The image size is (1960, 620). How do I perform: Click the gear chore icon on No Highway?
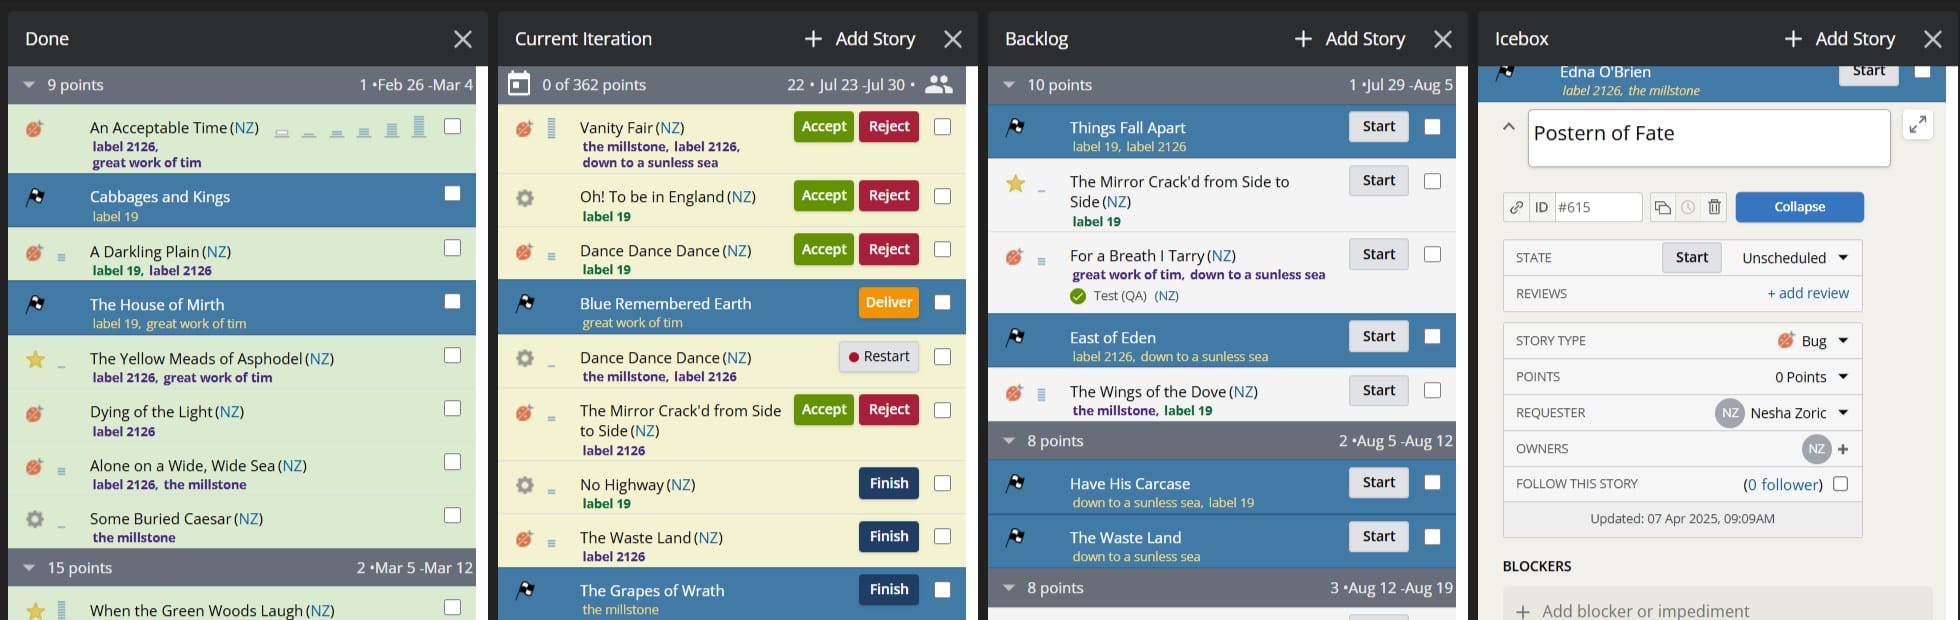(524, 485)
